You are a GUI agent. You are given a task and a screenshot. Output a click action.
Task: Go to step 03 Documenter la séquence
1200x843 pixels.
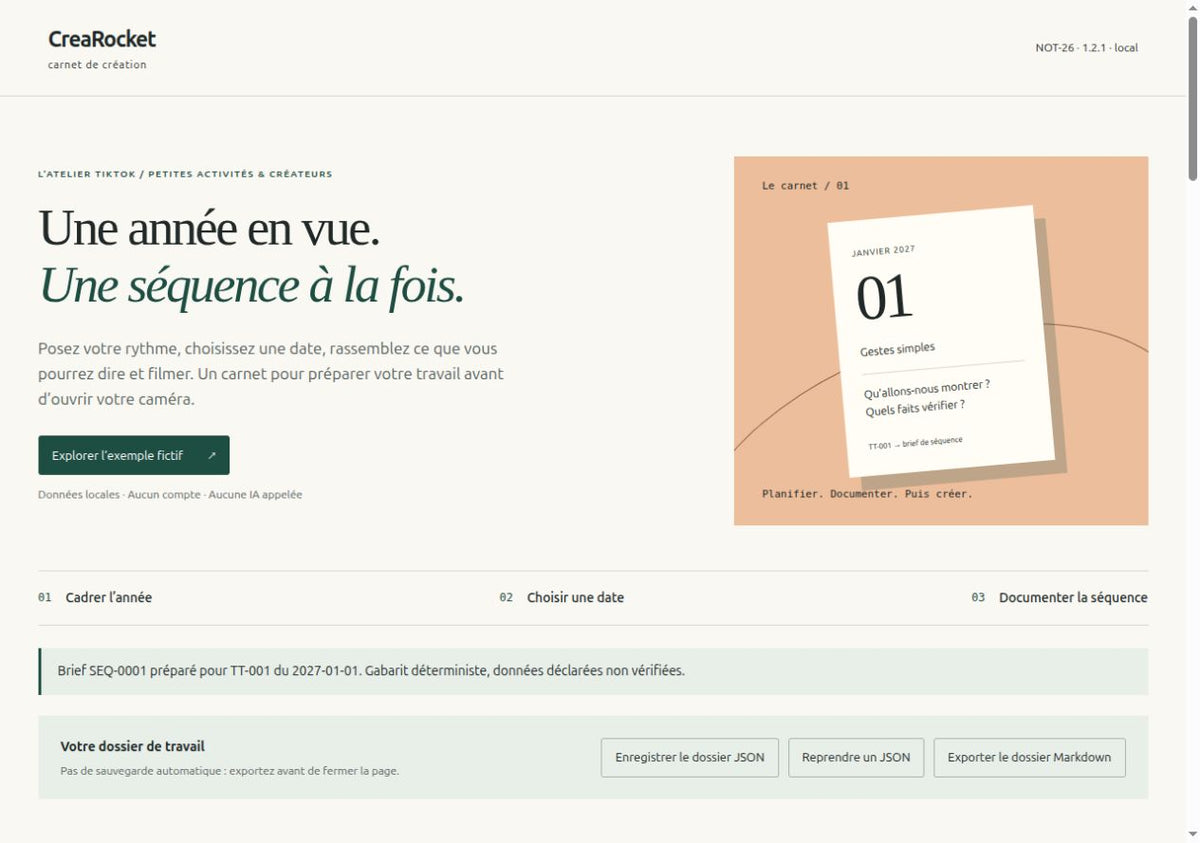pos(1059,597)
